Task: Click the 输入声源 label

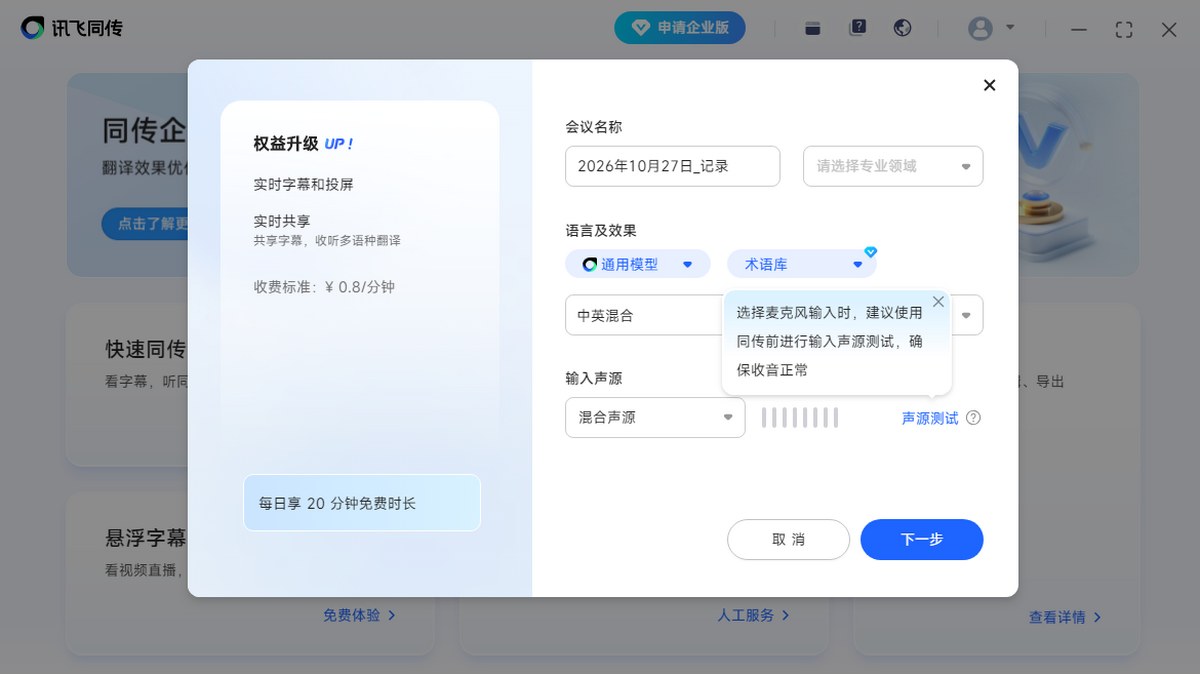Action: click(594, 378)
